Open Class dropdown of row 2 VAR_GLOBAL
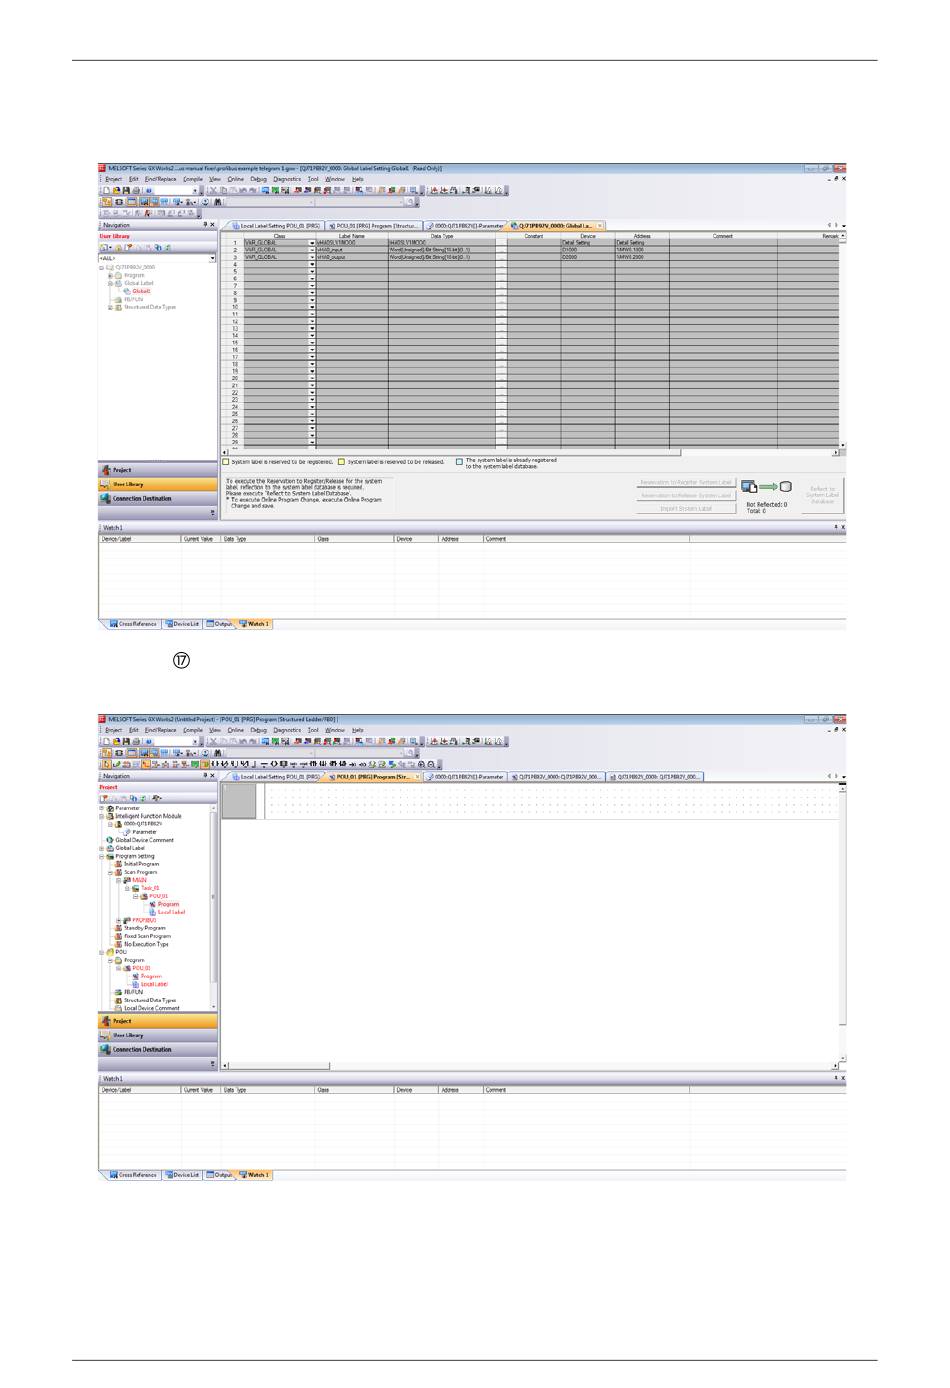This screenshot has height=1388, width=950. click(x=312, y=250)
